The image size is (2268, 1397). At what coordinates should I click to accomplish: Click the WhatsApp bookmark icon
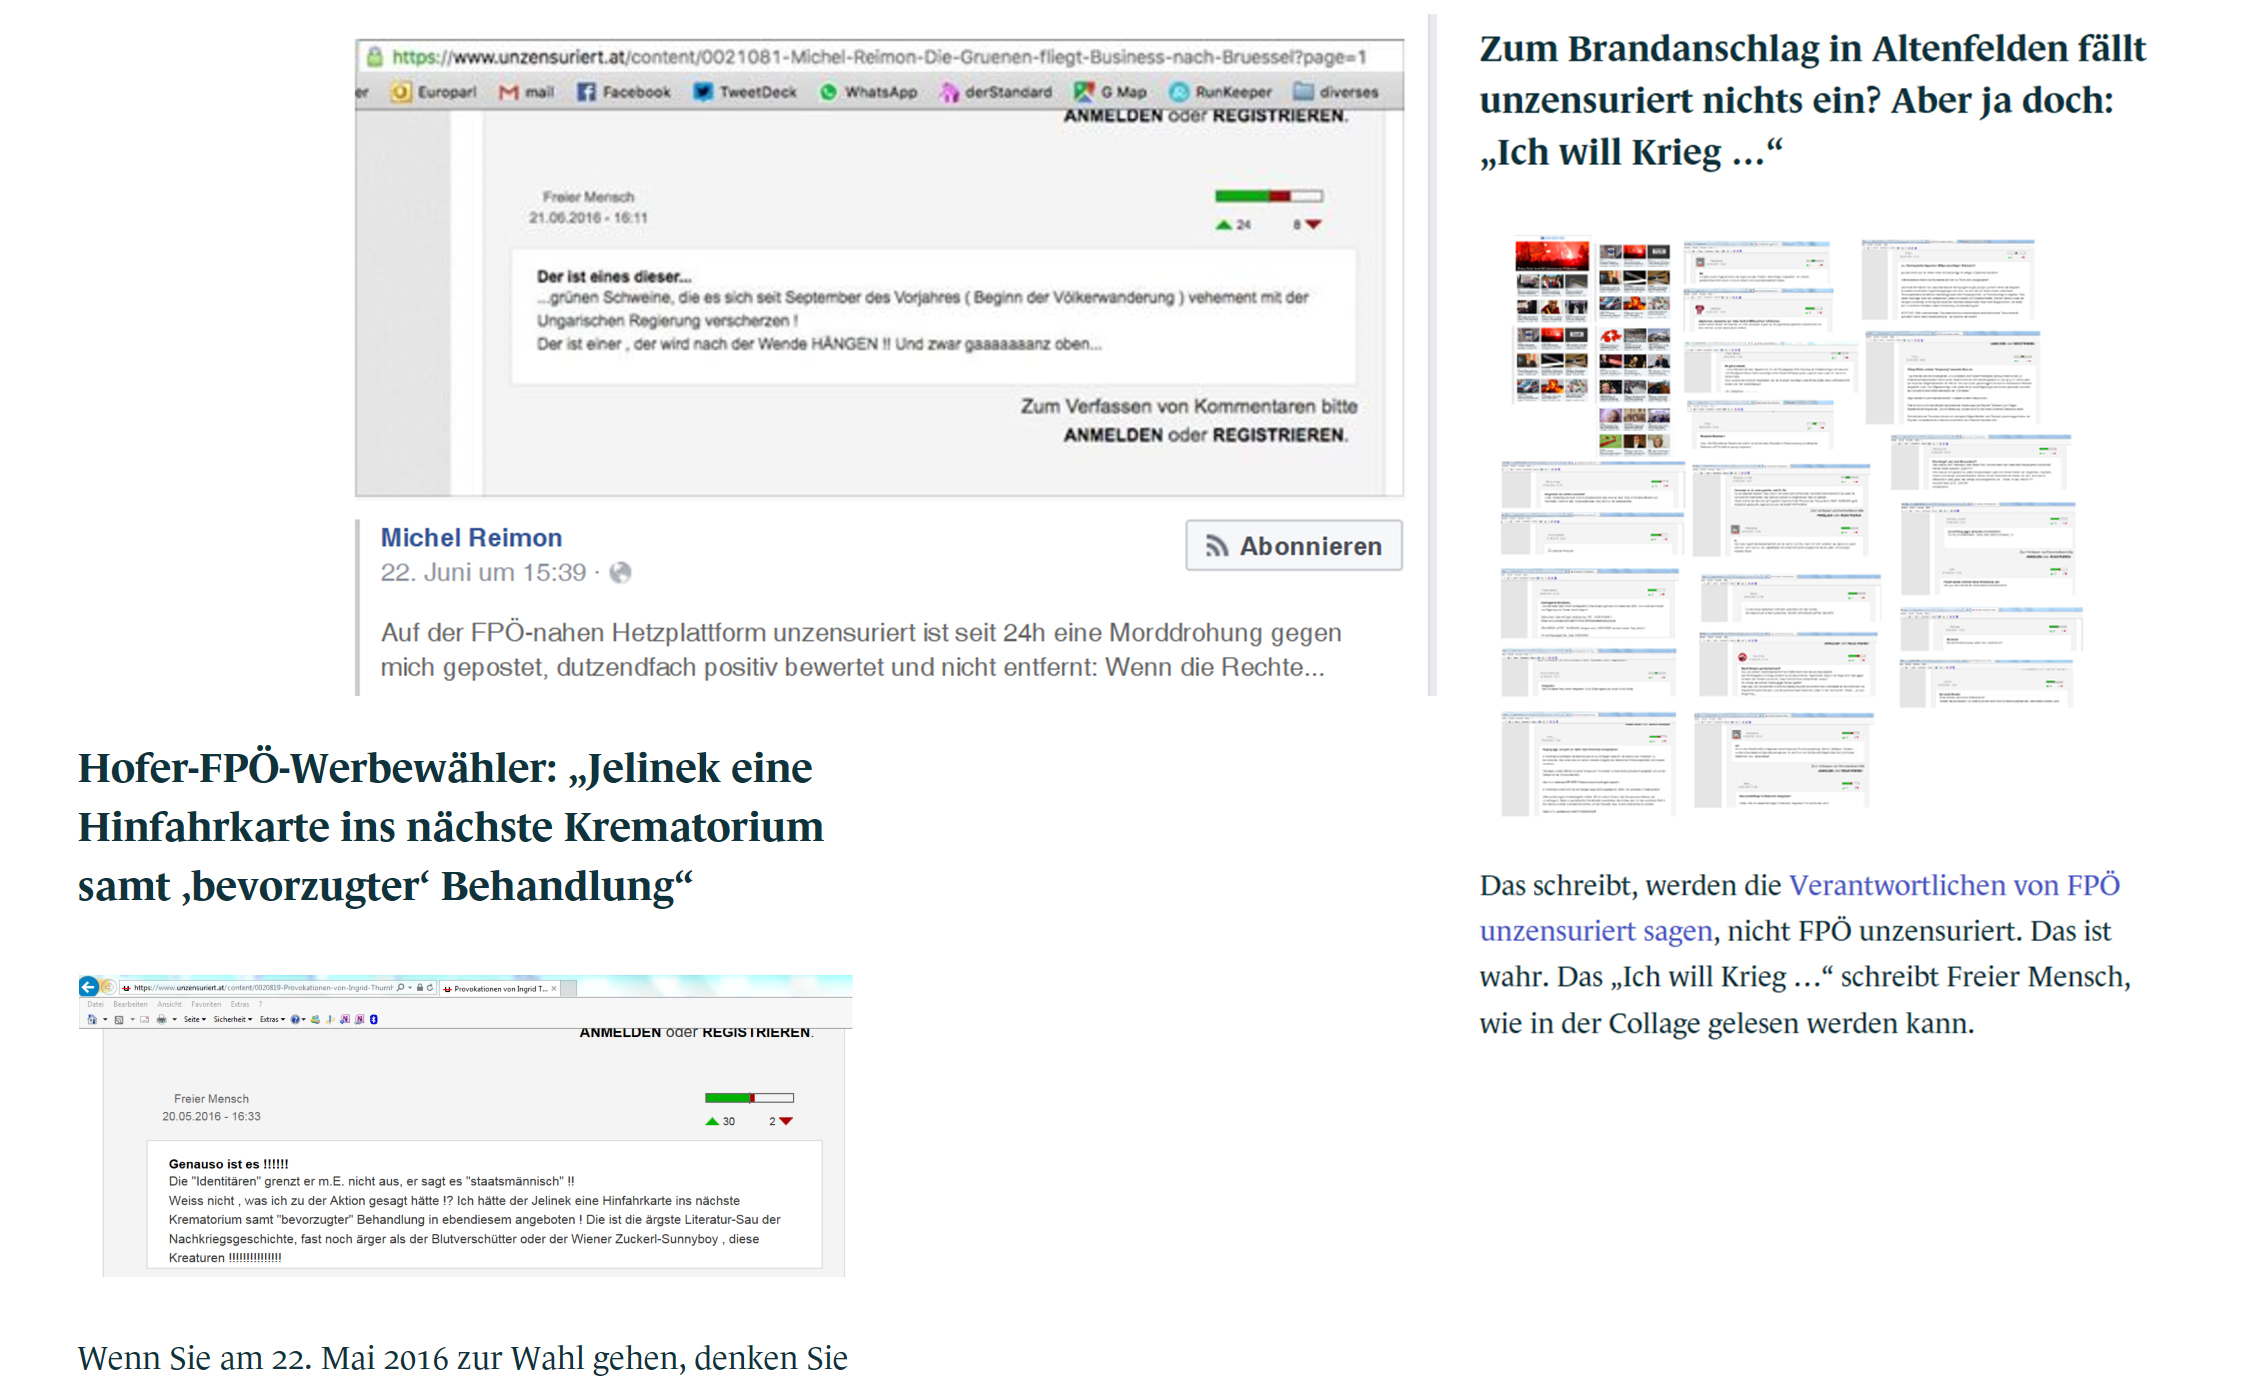click(828, 92)
